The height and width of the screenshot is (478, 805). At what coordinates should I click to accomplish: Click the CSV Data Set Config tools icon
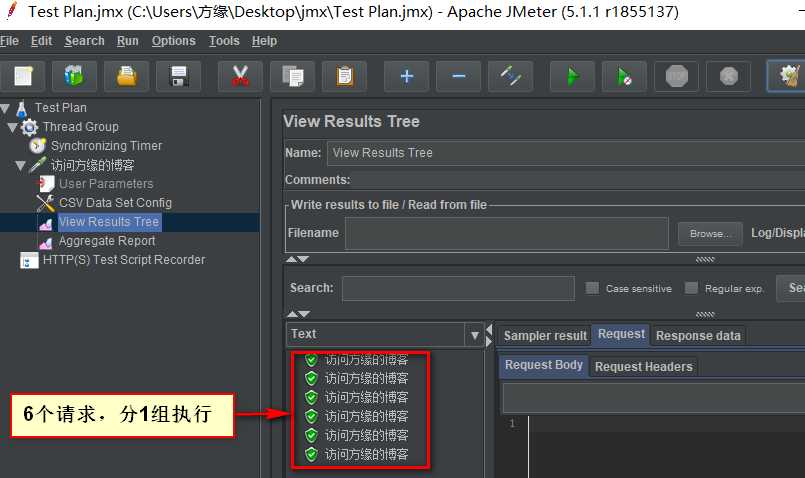tap(46, 203)
